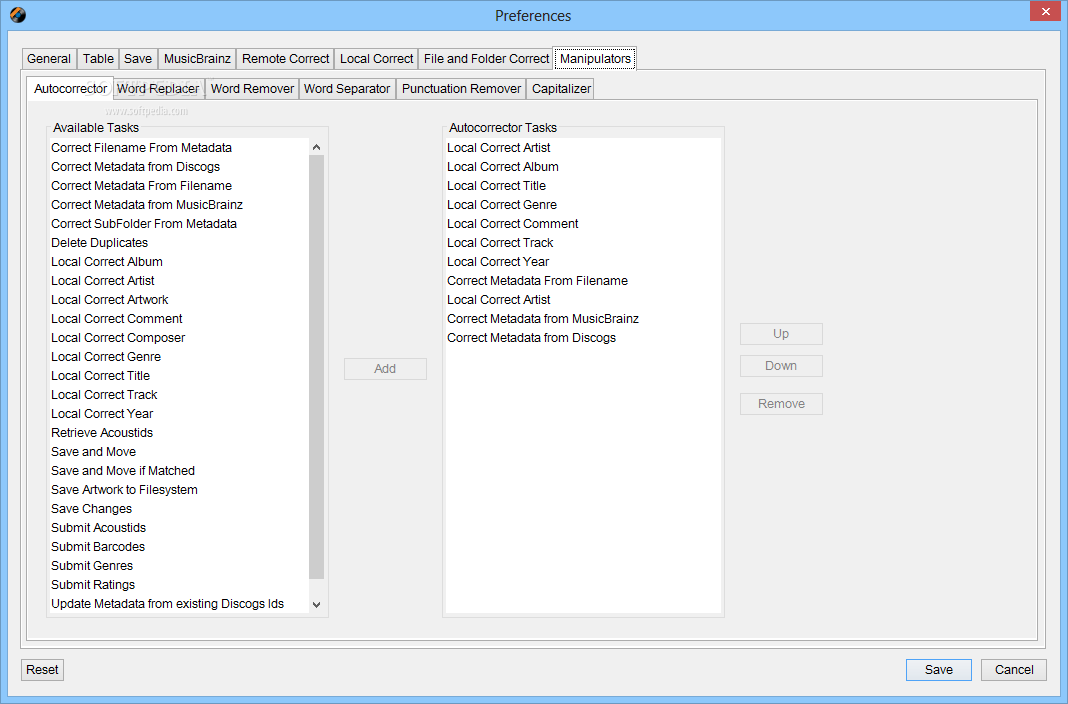Select 'Local Correct Track' in Available Tasks
Viewport: 1068px width, 704px height.
pos(179,396)
